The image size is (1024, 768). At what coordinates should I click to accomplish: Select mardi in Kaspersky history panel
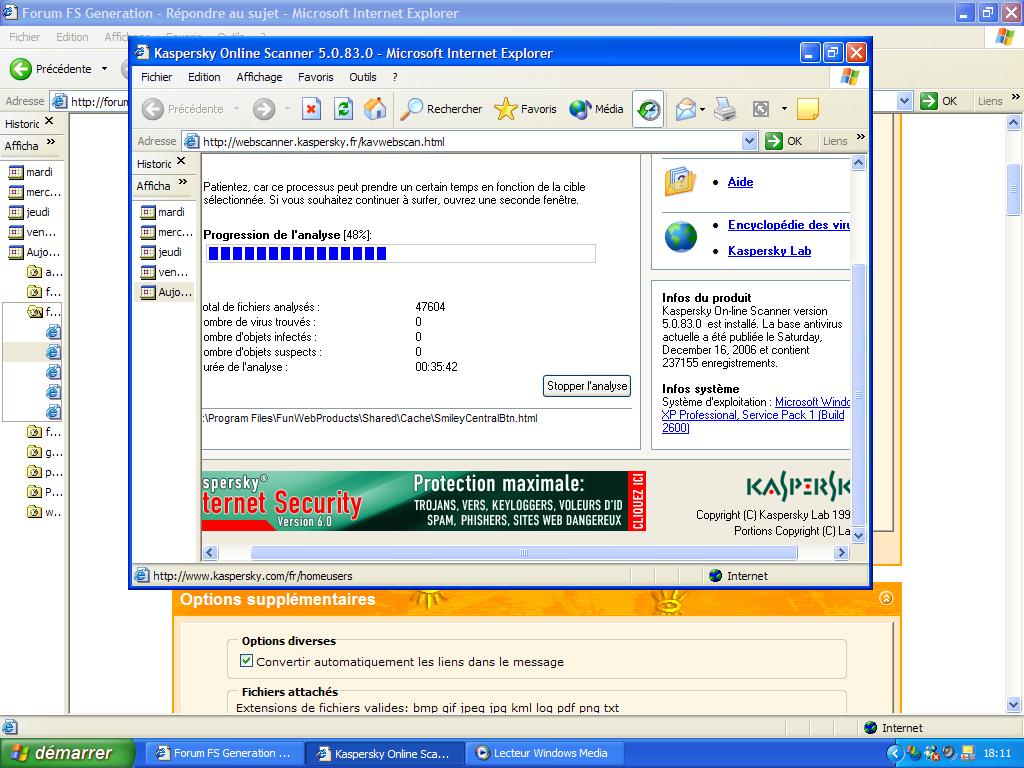164,212
